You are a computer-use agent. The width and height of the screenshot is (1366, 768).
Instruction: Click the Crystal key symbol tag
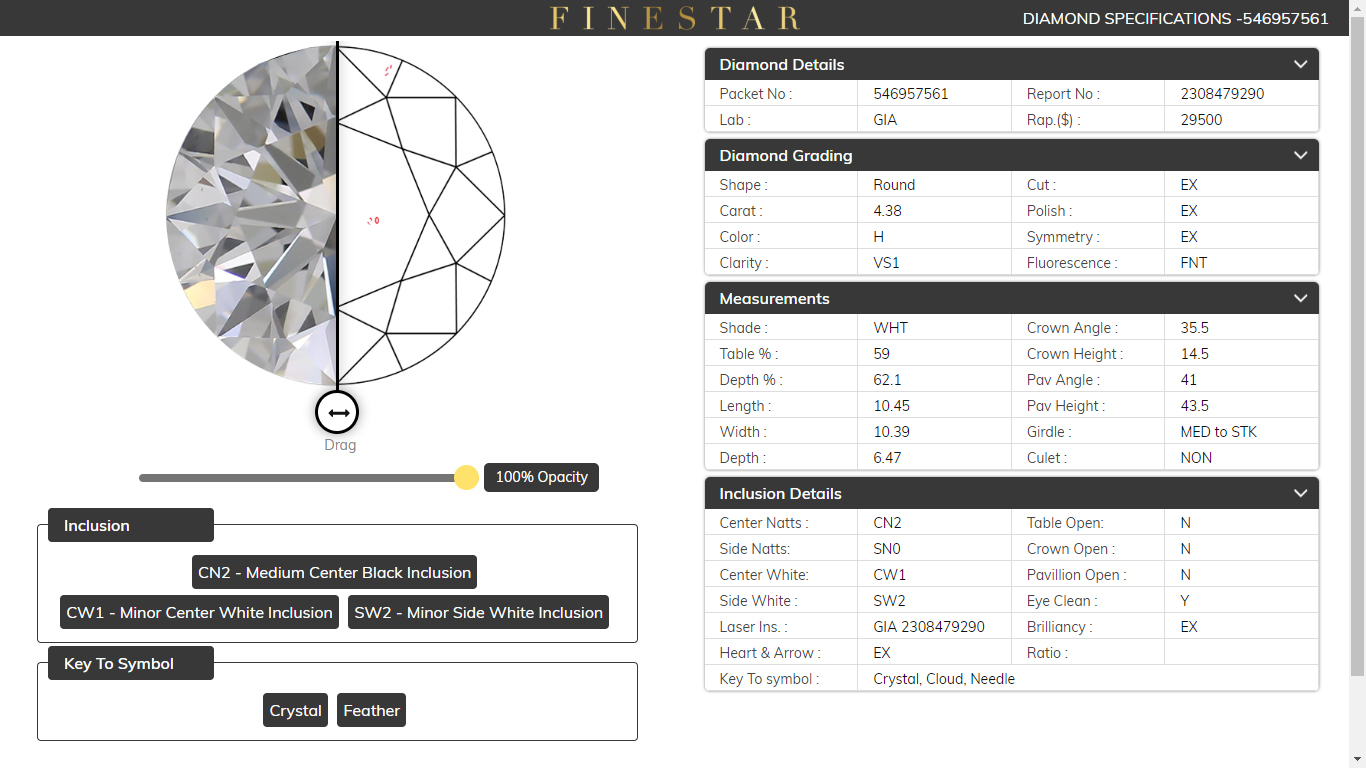pyautogui.click(x=295, y=710)
